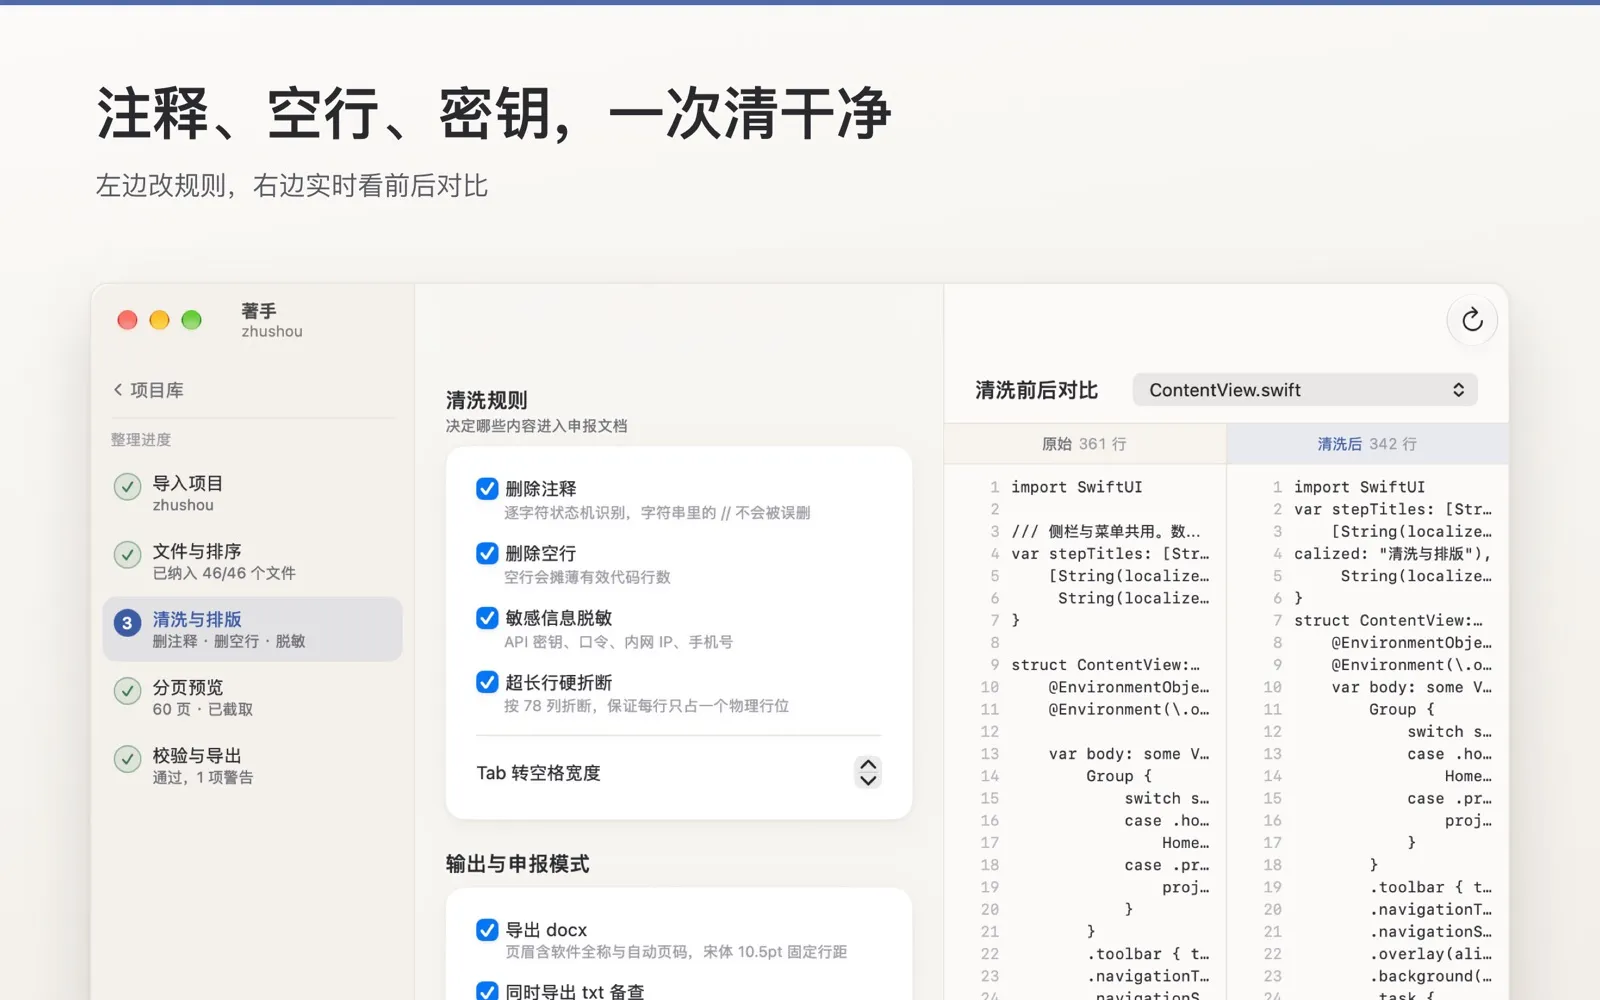Click the cleaned line '.overlay(ali…'
This screenshot has width=1600, height=1000.
(x=1430, y=954)
